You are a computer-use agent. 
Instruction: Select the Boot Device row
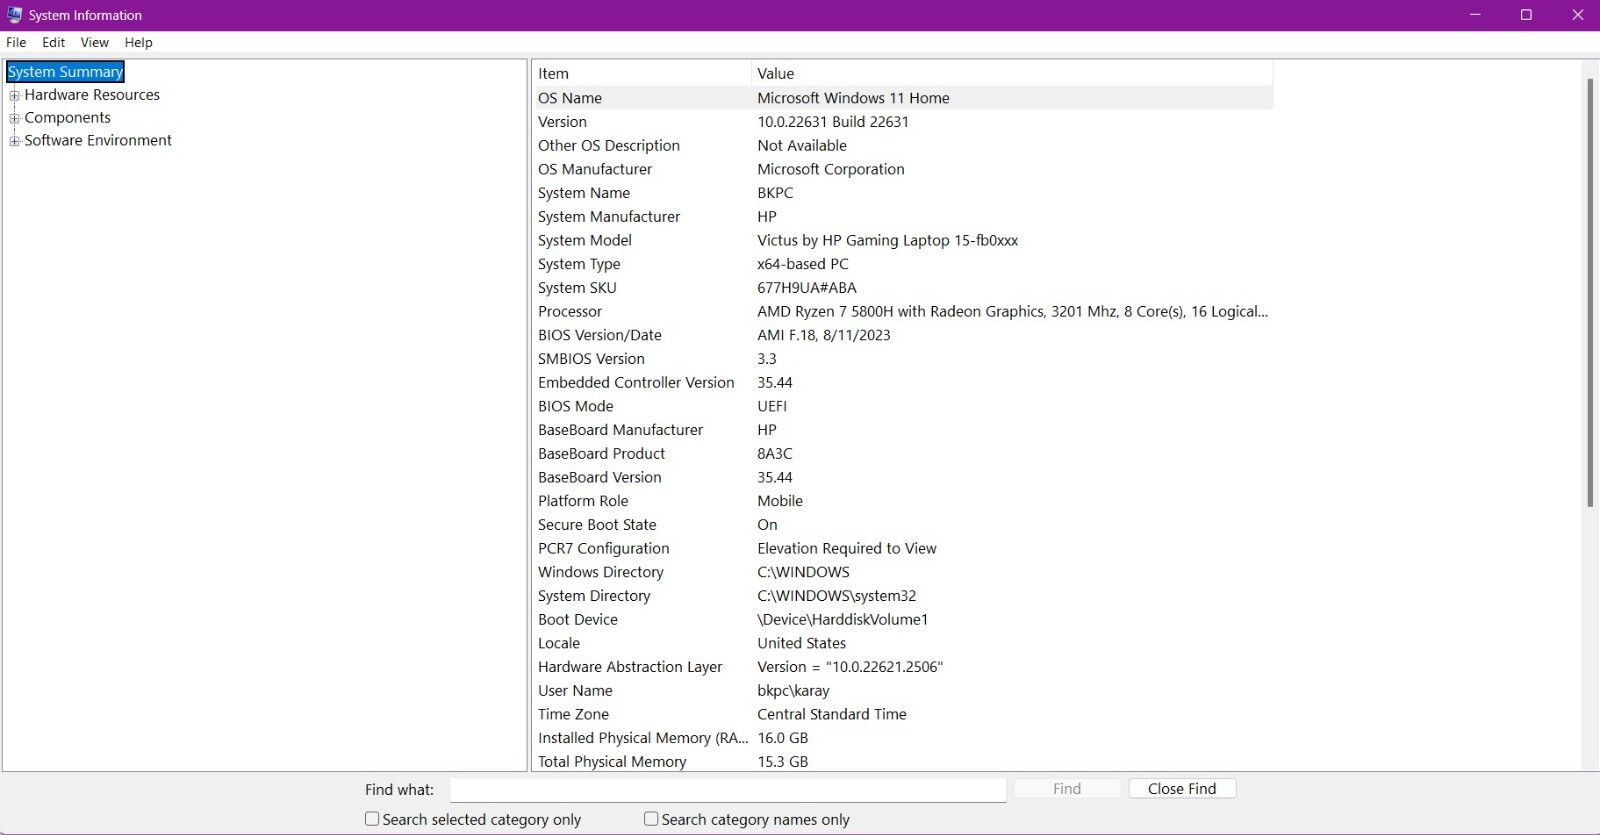(x=902, y=620)
